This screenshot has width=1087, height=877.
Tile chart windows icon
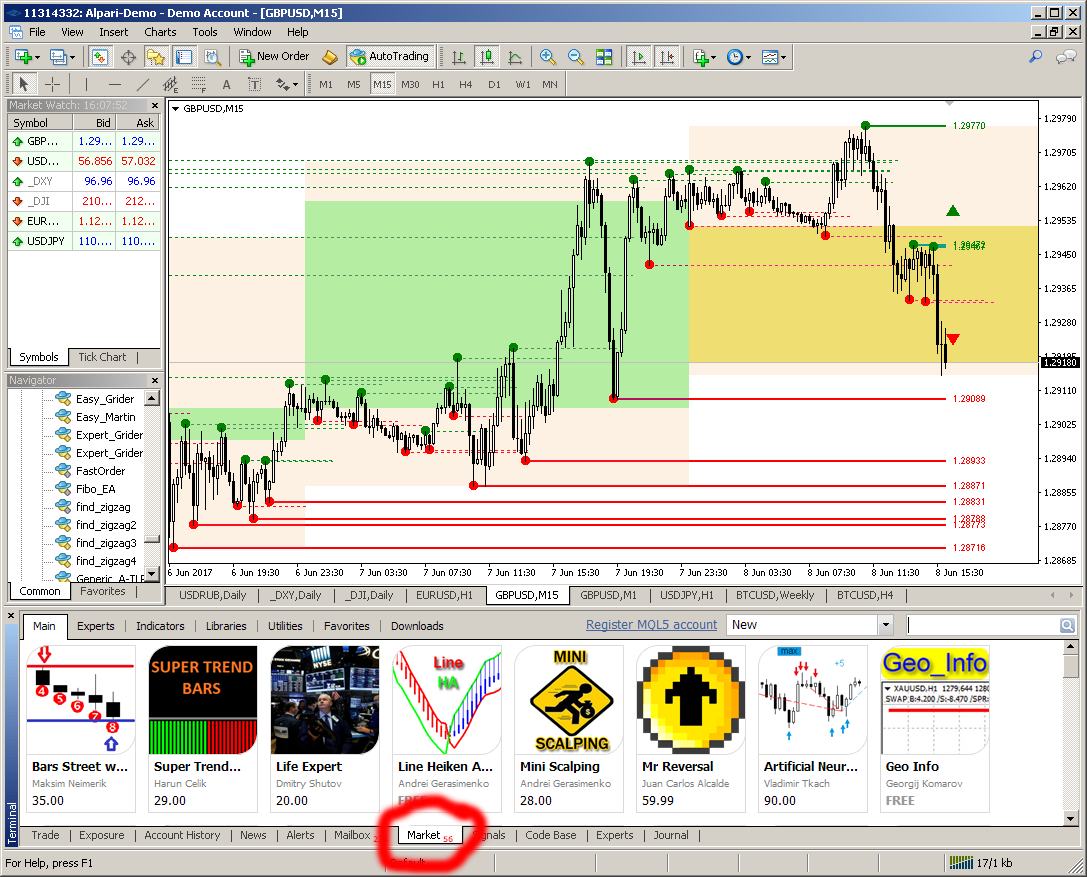pyautogui.click(x=604, y=57)
